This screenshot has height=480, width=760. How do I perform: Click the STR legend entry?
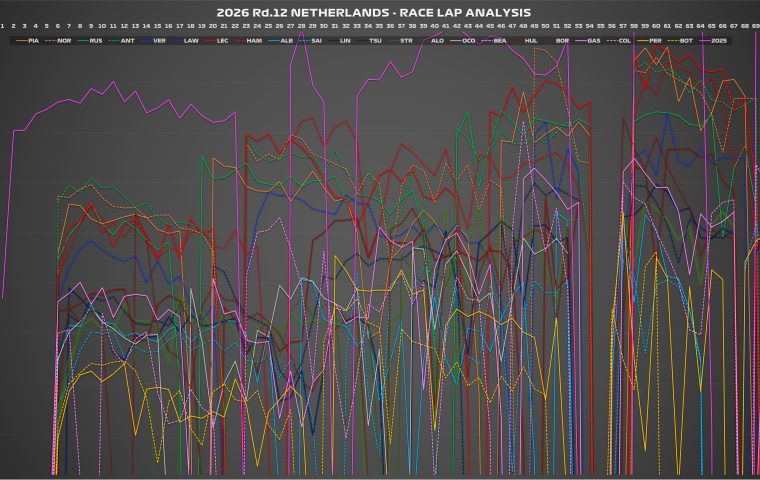(400, 41)
